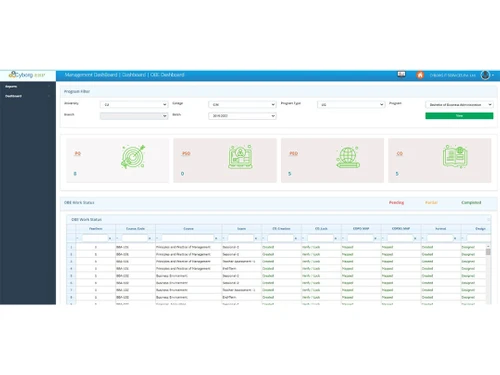Open the Program dropdown
500x375 pixels.
459,105
